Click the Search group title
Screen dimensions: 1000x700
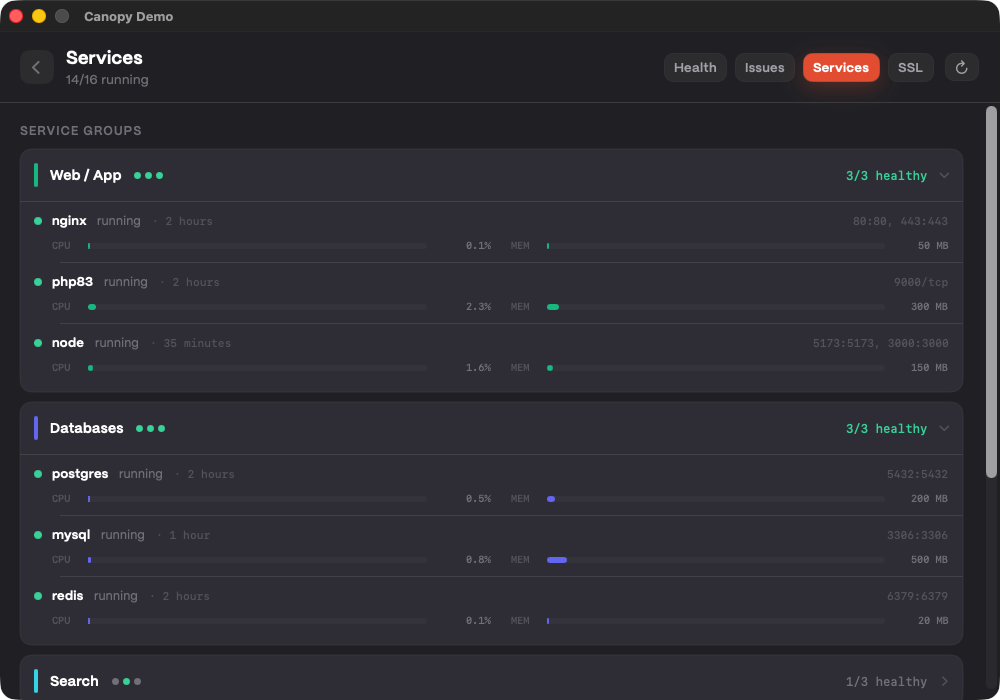[74, 682]
